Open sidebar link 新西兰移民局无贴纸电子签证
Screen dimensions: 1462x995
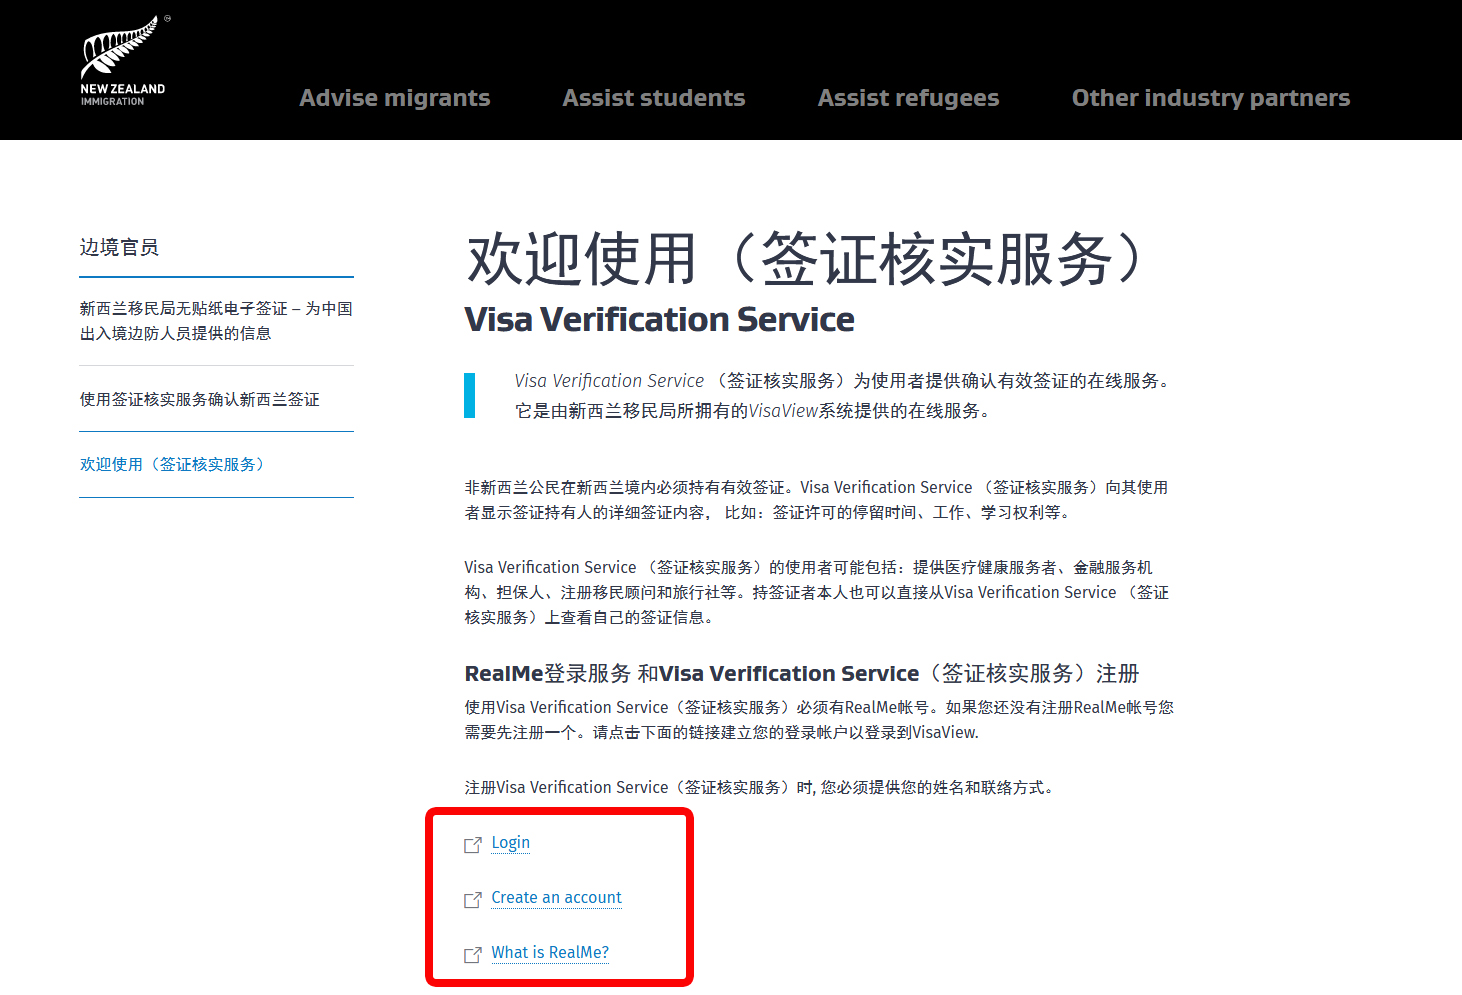click(x=216, y=321)
